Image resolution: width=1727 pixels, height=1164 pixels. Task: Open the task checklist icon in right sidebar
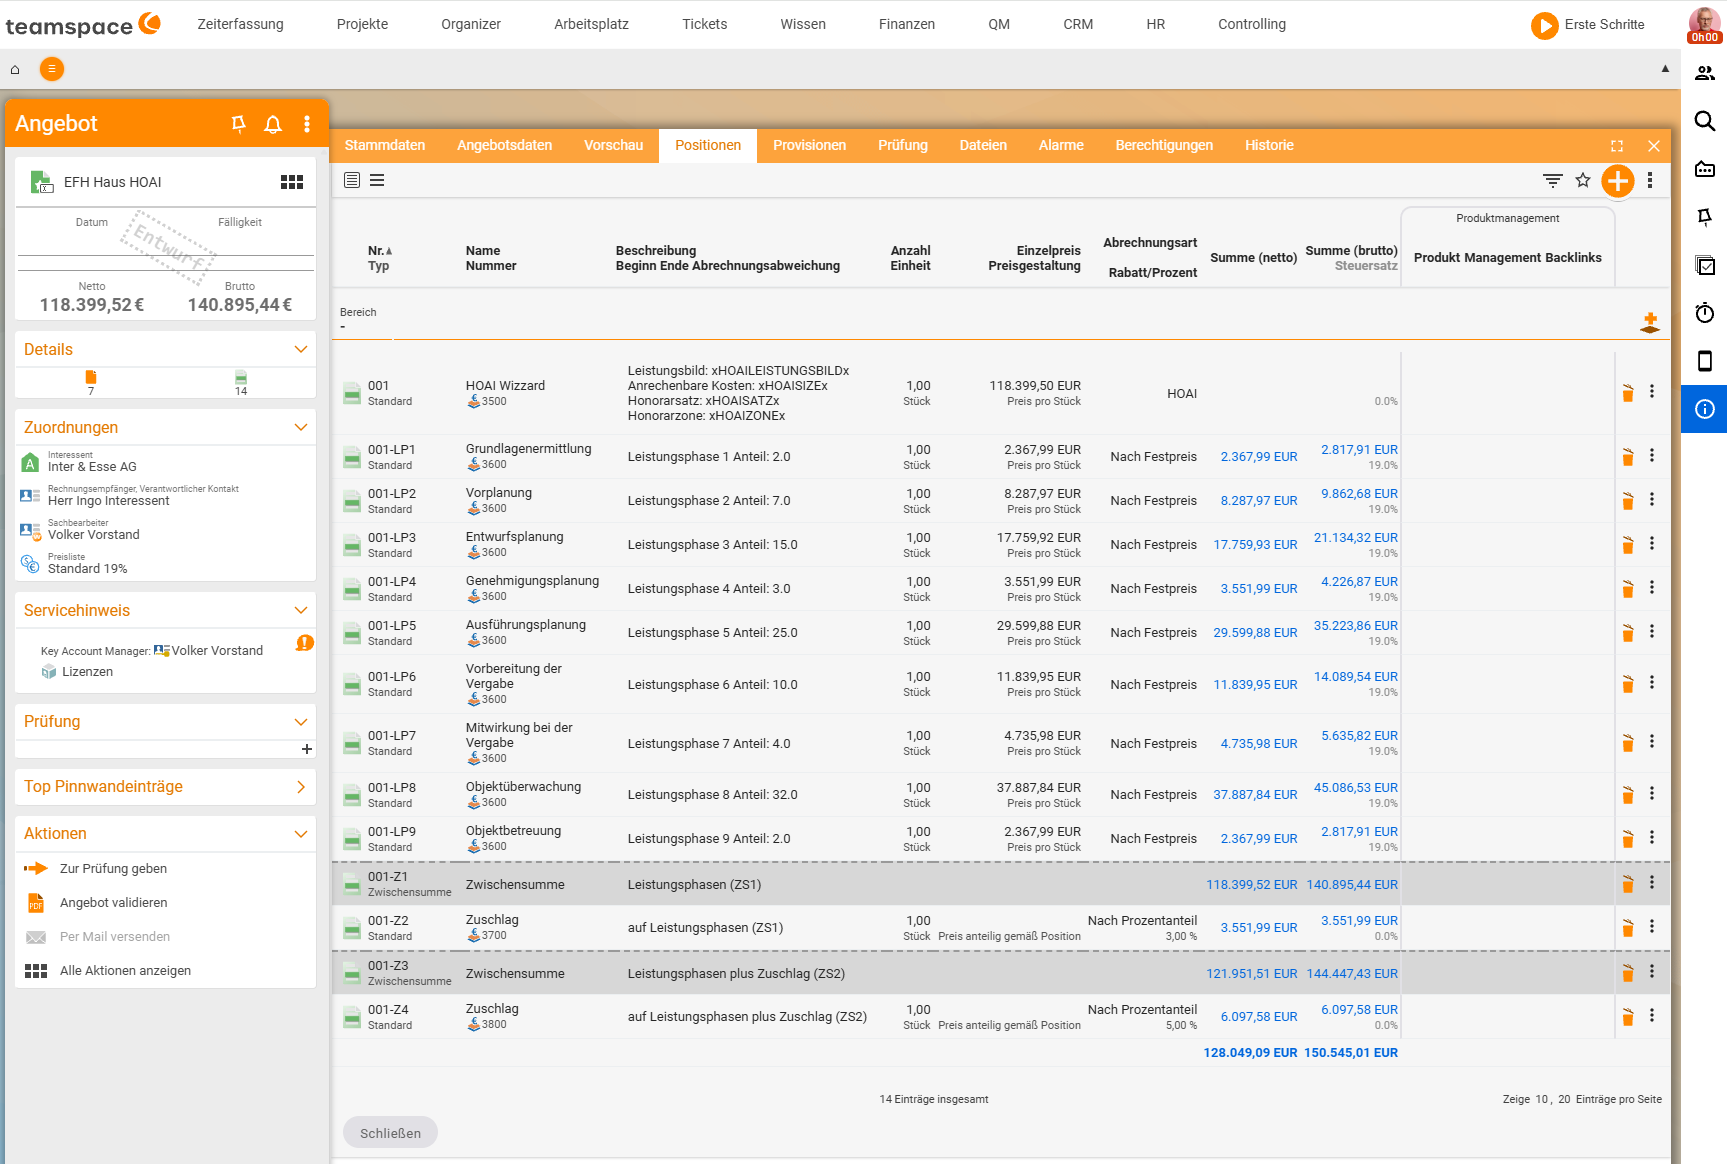coord(1705,265)
